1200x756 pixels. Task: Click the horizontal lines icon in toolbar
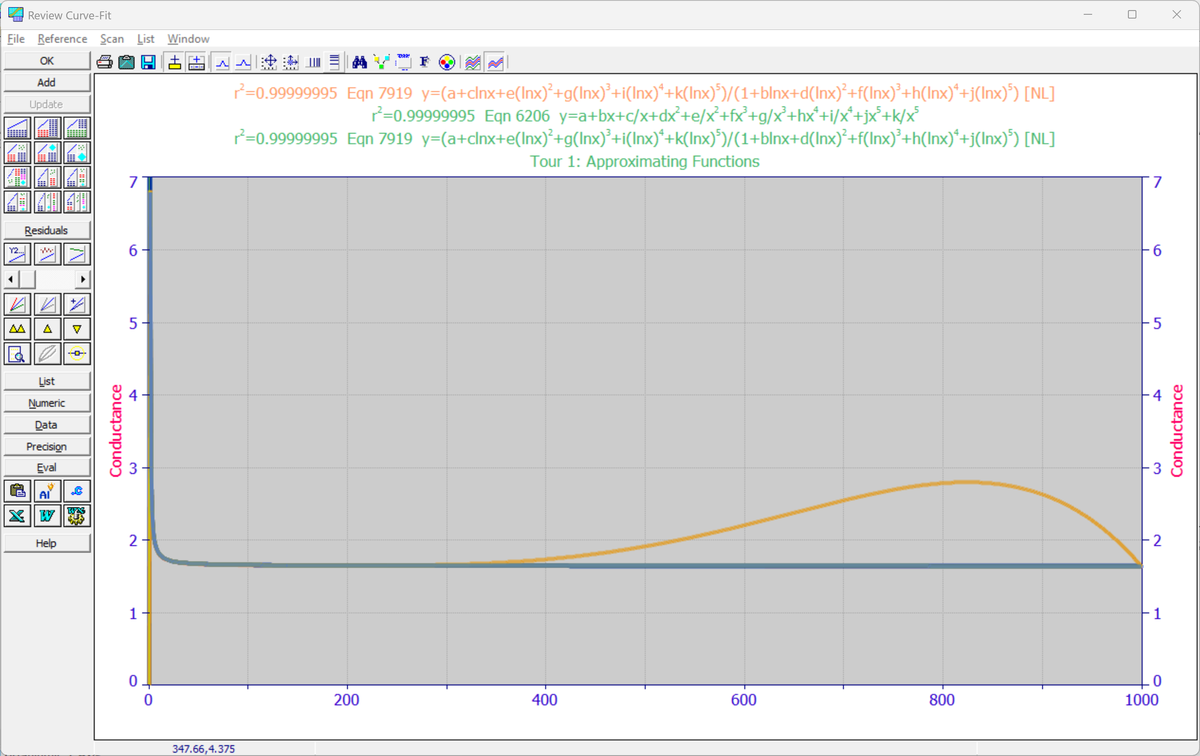(x=334, y=62)
